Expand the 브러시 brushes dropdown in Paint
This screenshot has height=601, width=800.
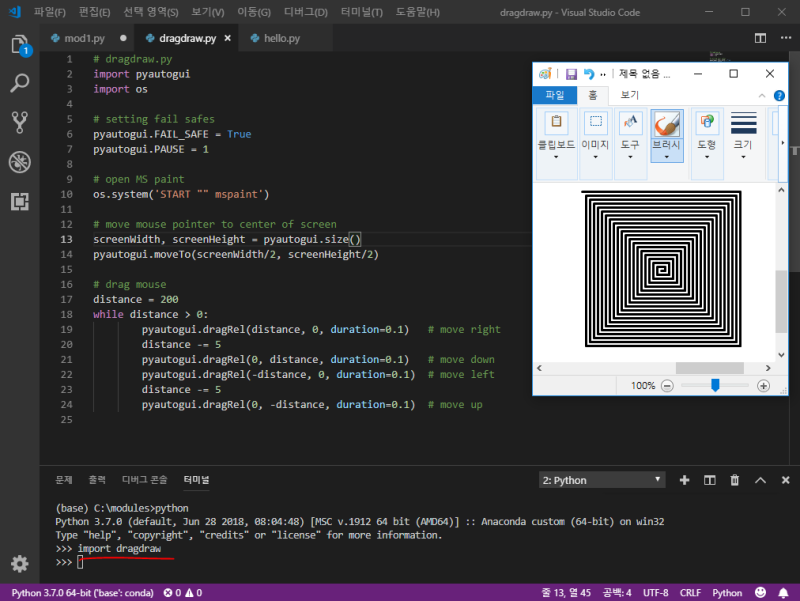pos(666,159)
